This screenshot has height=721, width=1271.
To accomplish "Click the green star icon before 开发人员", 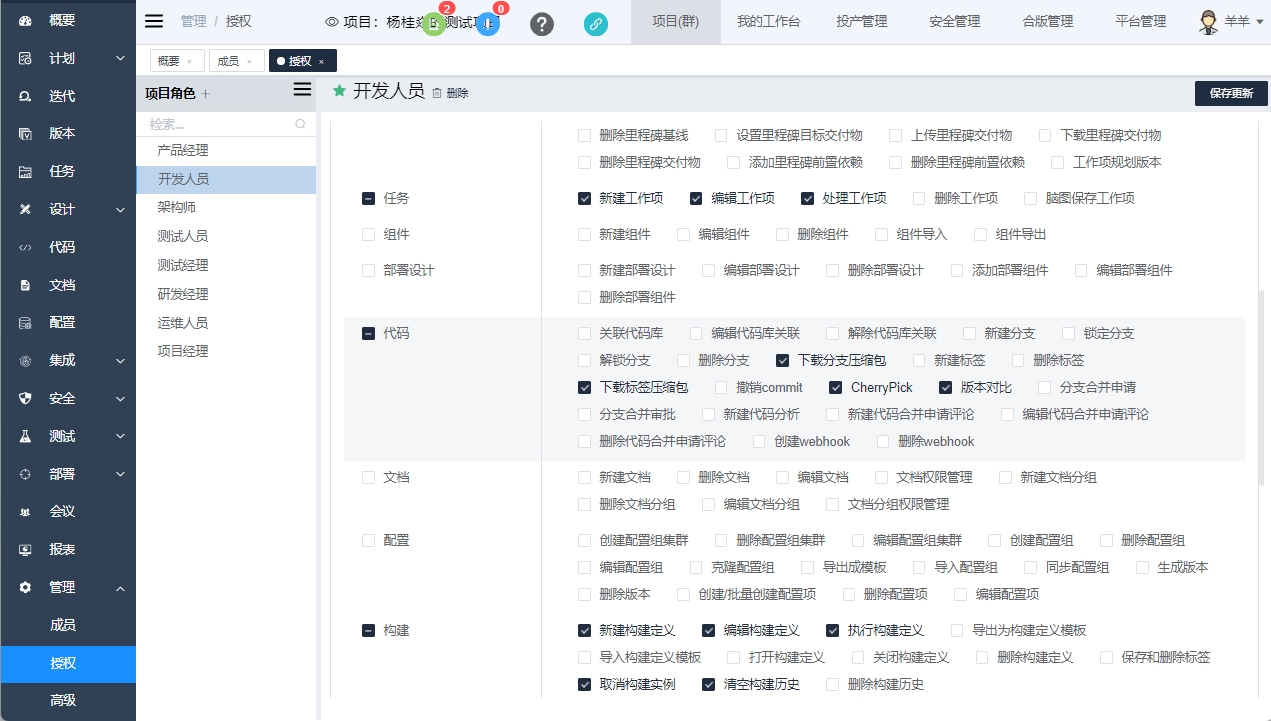I will click(x=339, y=91).
